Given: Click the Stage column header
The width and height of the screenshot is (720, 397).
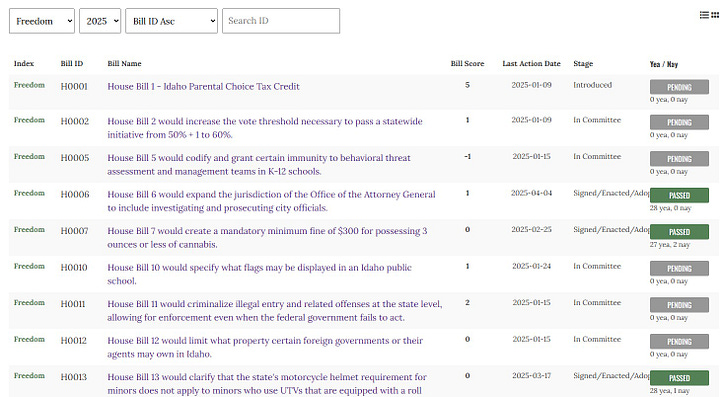Looking at the screenshot, I should click(x=583, y=64).
